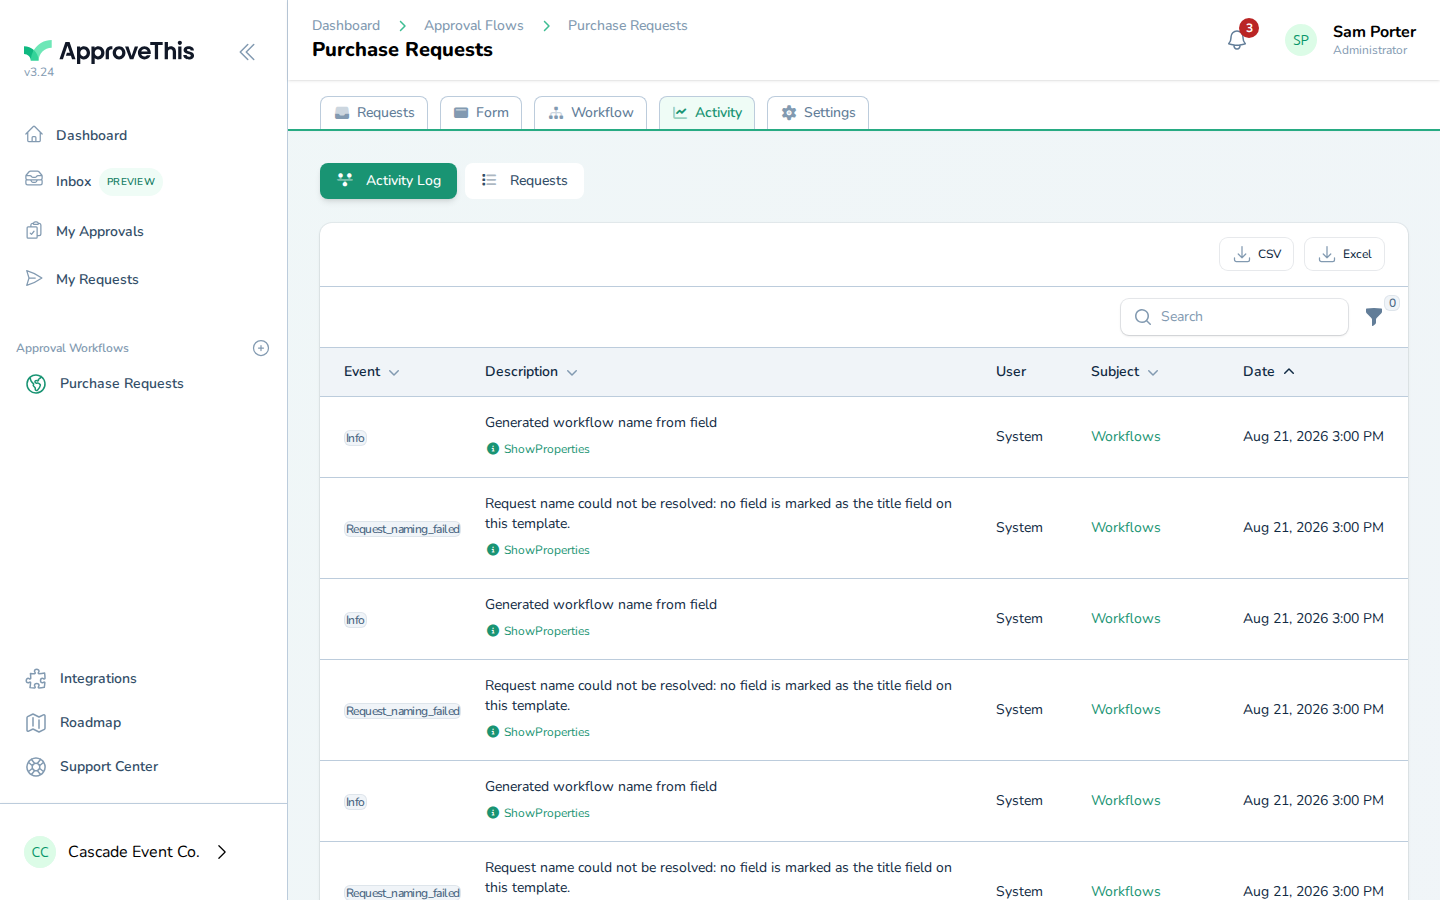Screen dimensions: 1440x900
Task: Click the Approval Flows breadcrumb link
Action: point(474,25)
